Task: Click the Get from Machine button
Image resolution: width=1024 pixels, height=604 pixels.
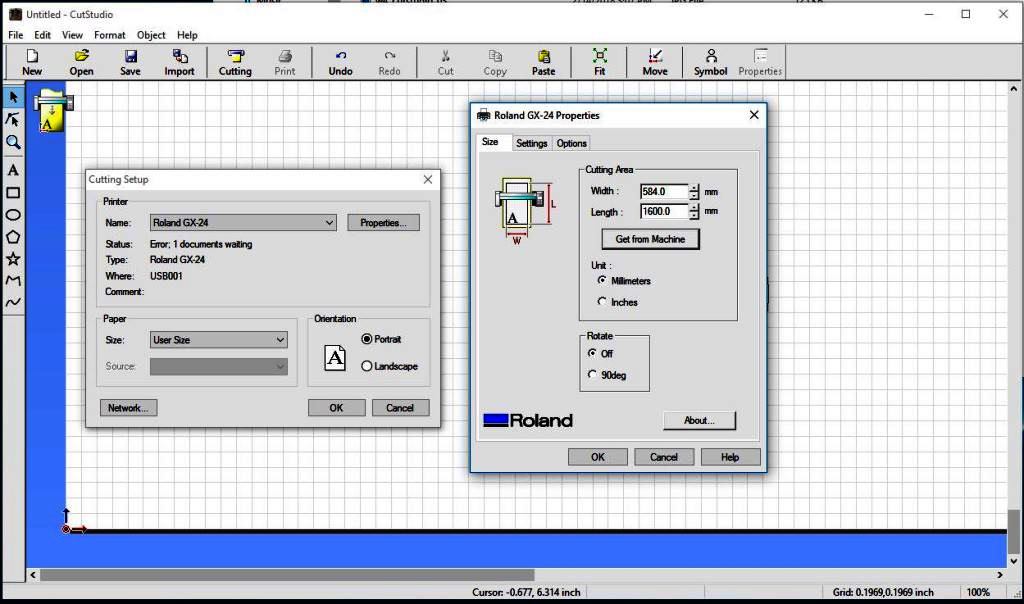Action: click(x=650, y=239)
